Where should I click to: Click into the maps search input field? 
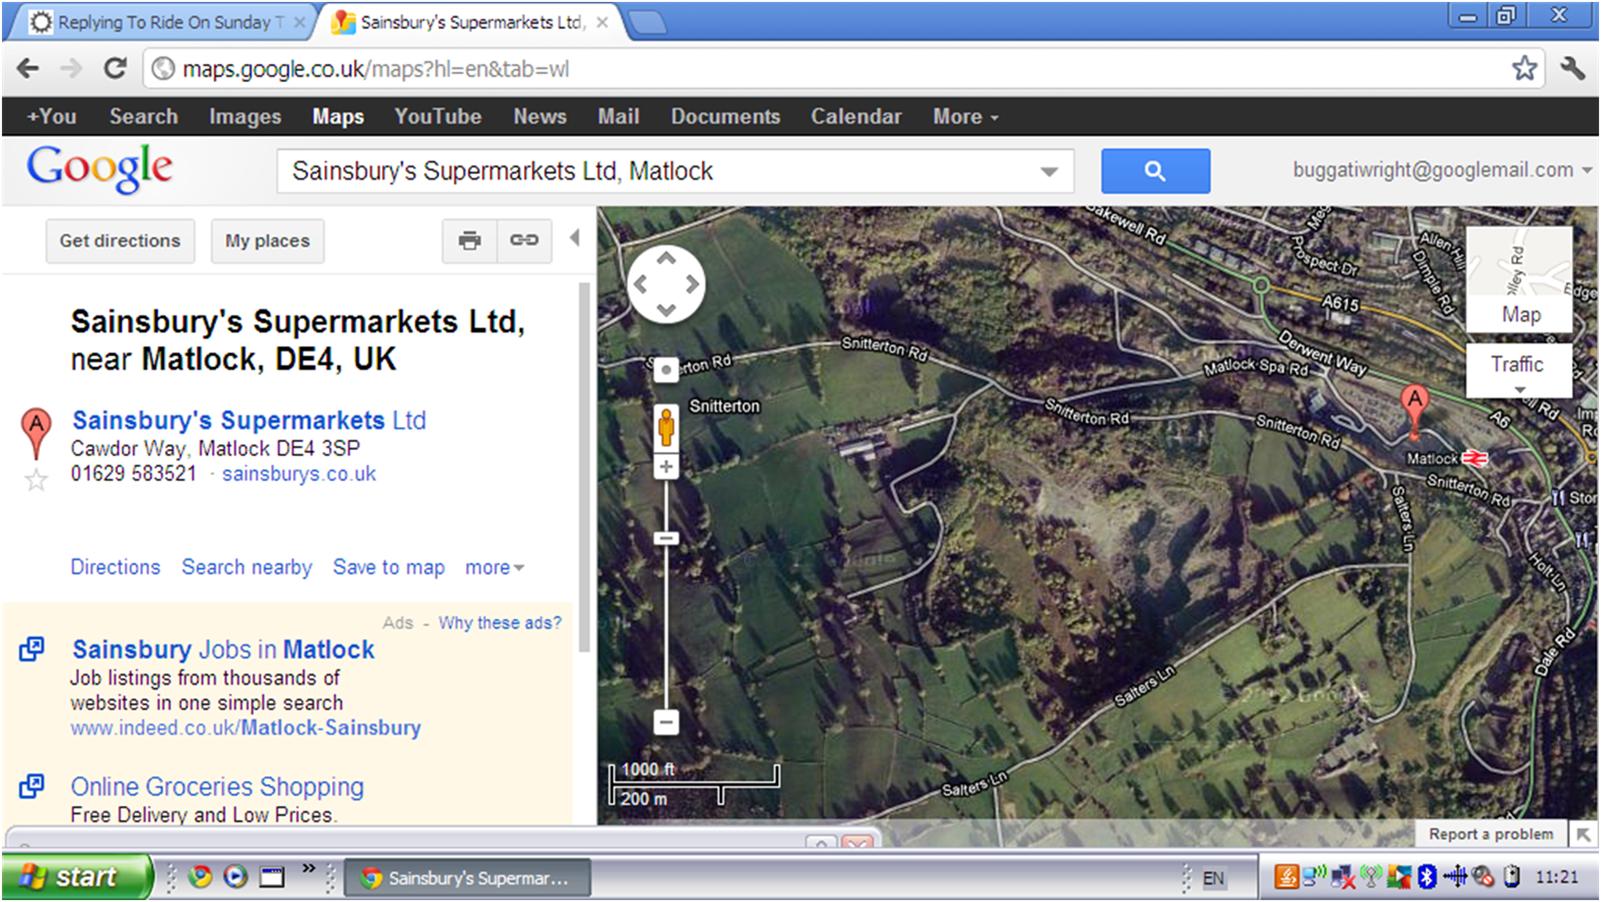coord(660,171)
